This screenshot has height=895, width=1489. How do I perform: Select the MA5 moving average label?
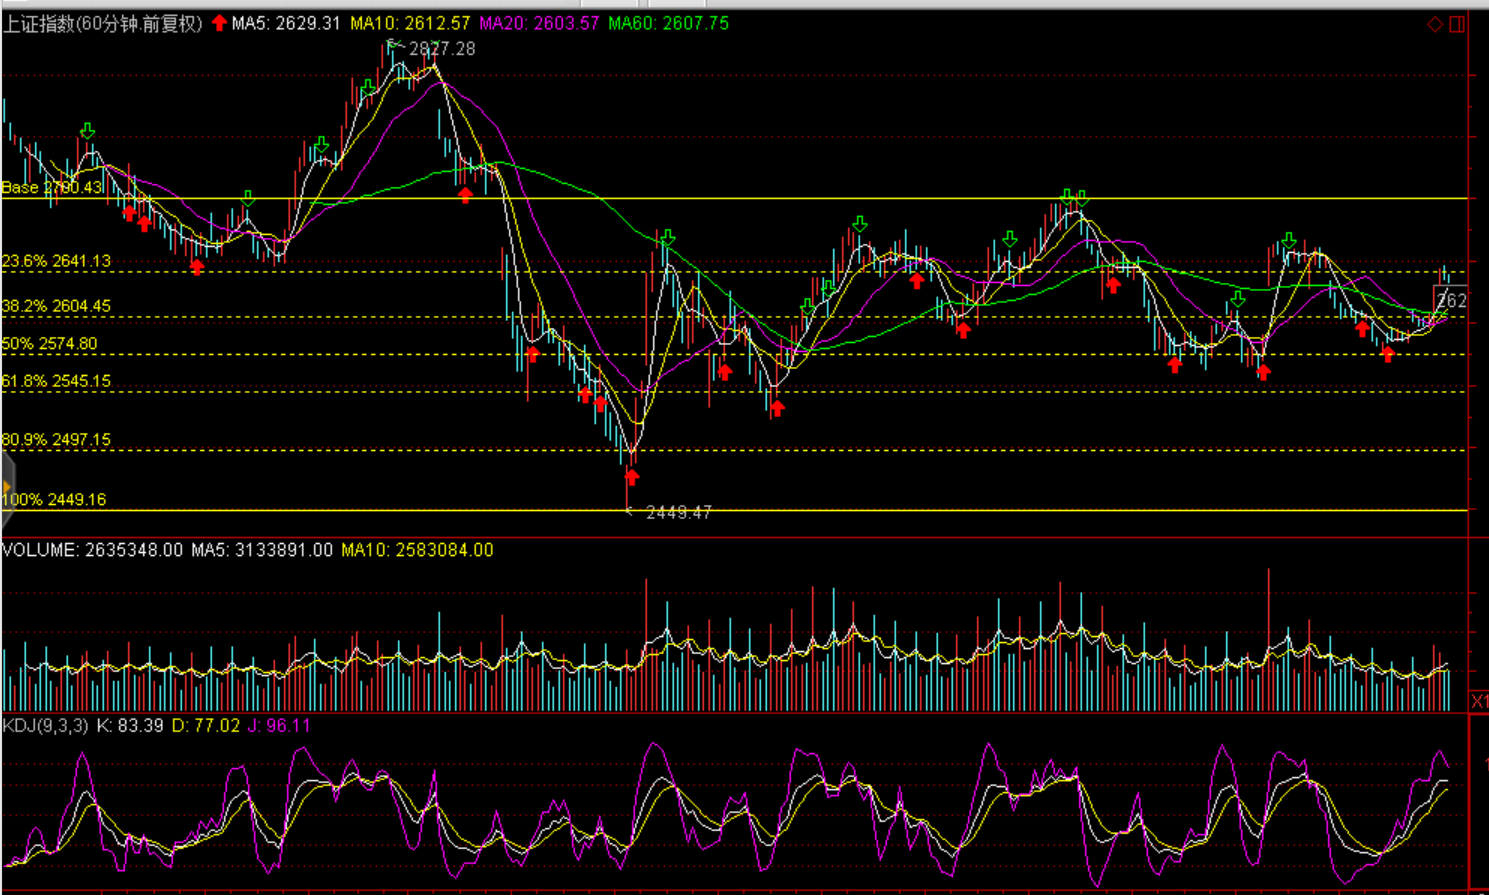pos(286,23)
